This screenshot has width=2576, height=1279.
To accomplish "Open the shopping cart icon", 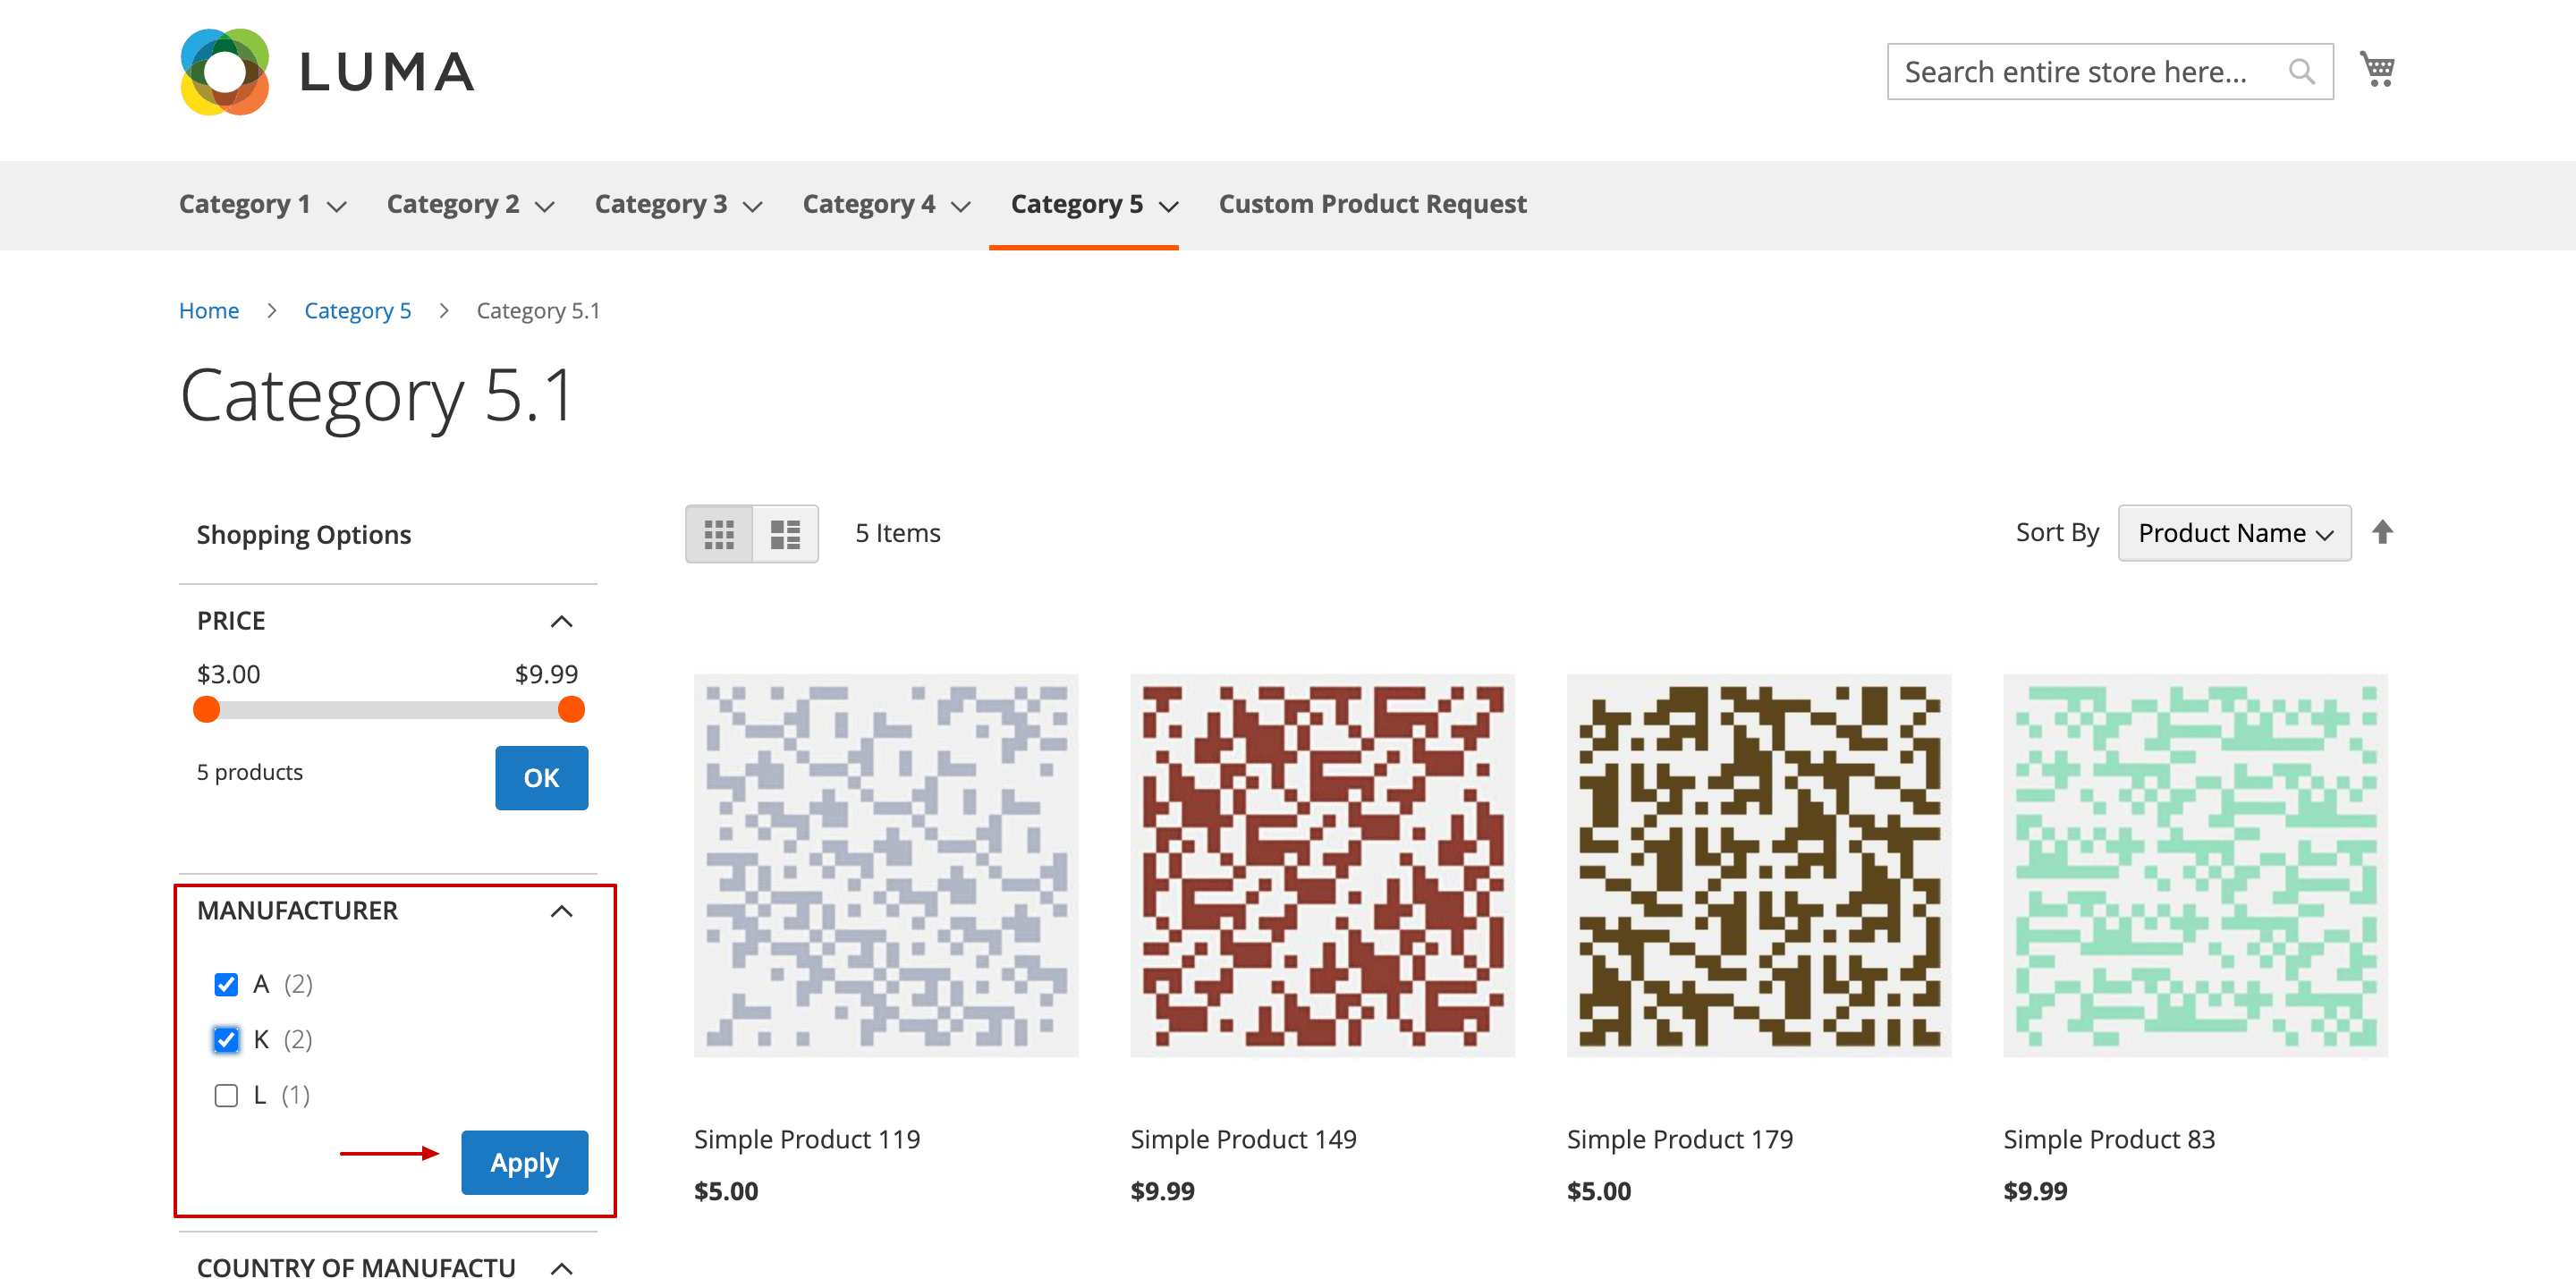I will click(2377, 69).
